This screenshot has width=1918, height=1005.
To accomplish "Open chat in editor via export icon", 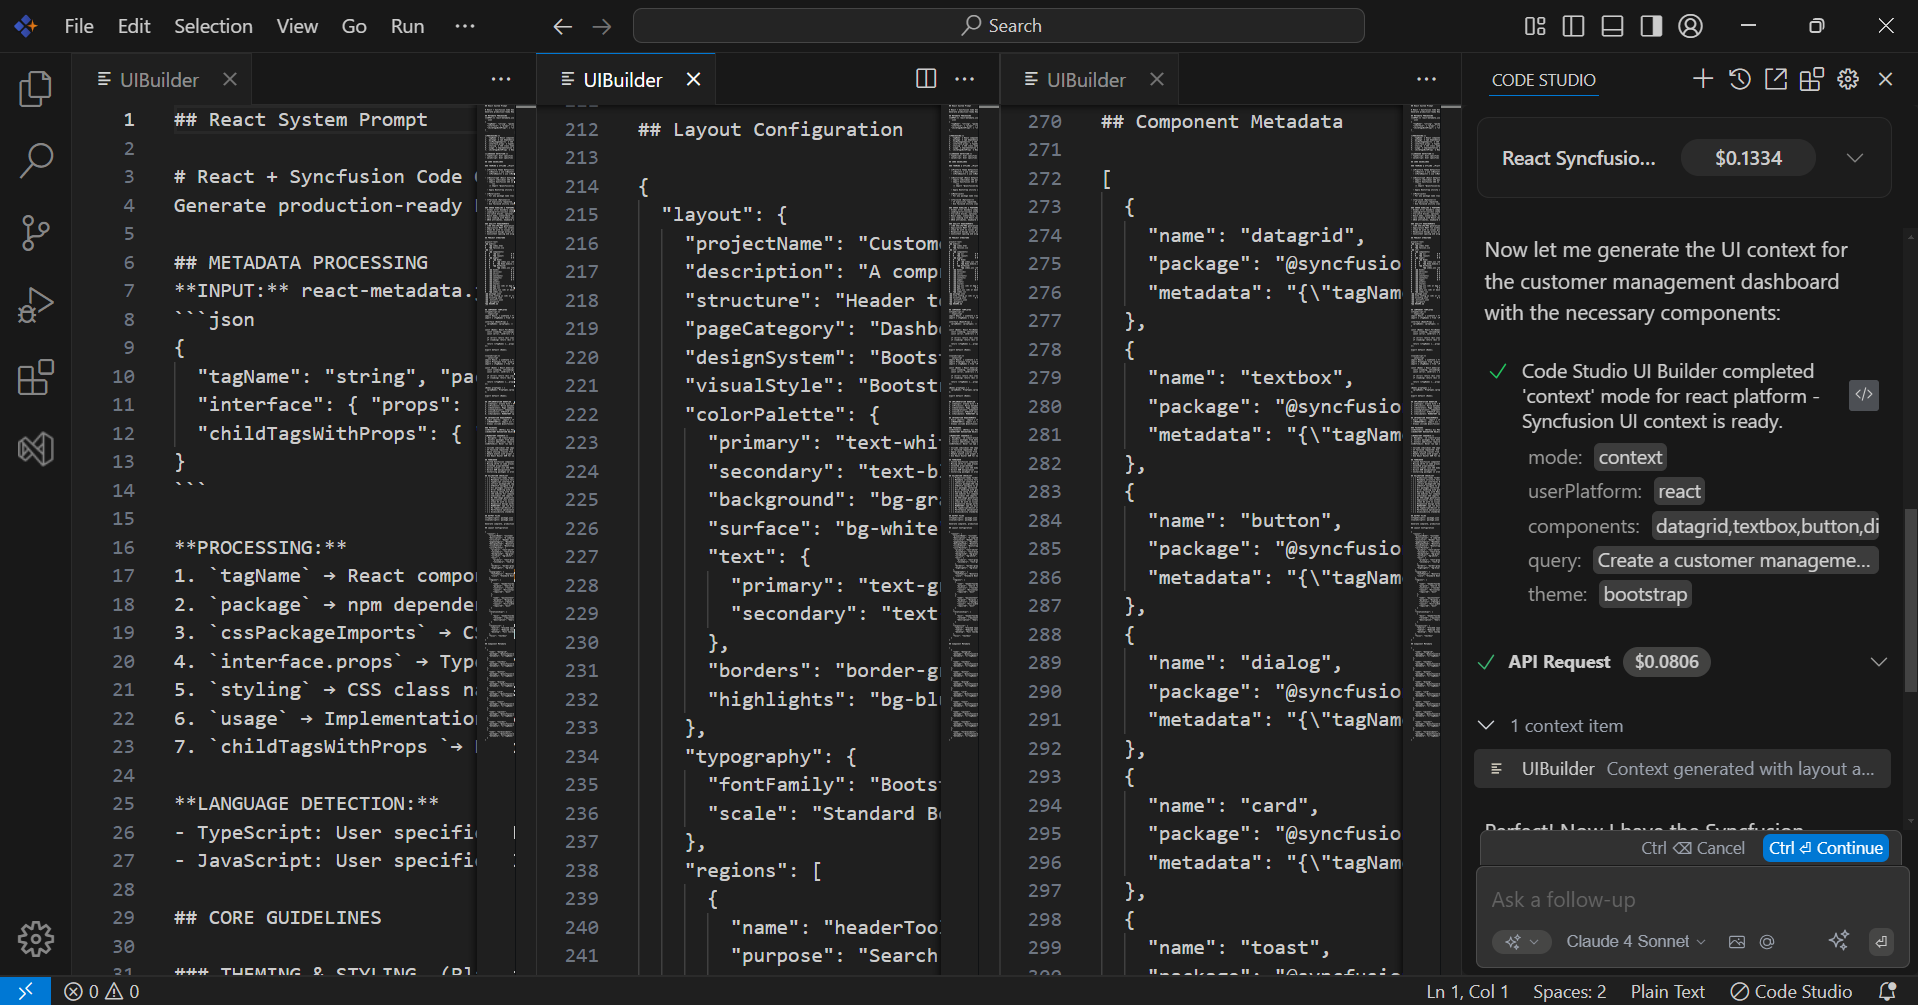I will [1777, 78].
